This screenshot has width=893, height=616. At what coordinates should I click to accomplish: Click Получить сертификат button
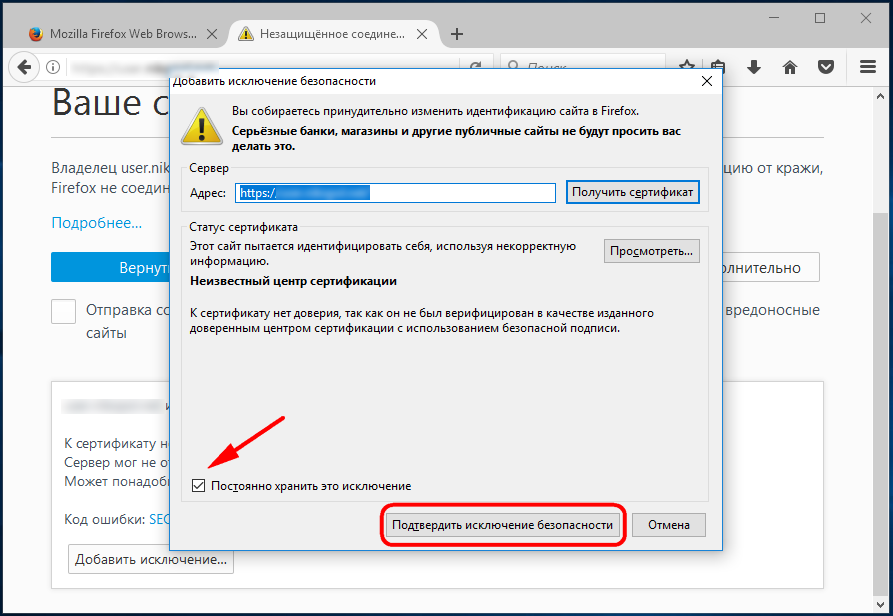click(x=632, y=192)
